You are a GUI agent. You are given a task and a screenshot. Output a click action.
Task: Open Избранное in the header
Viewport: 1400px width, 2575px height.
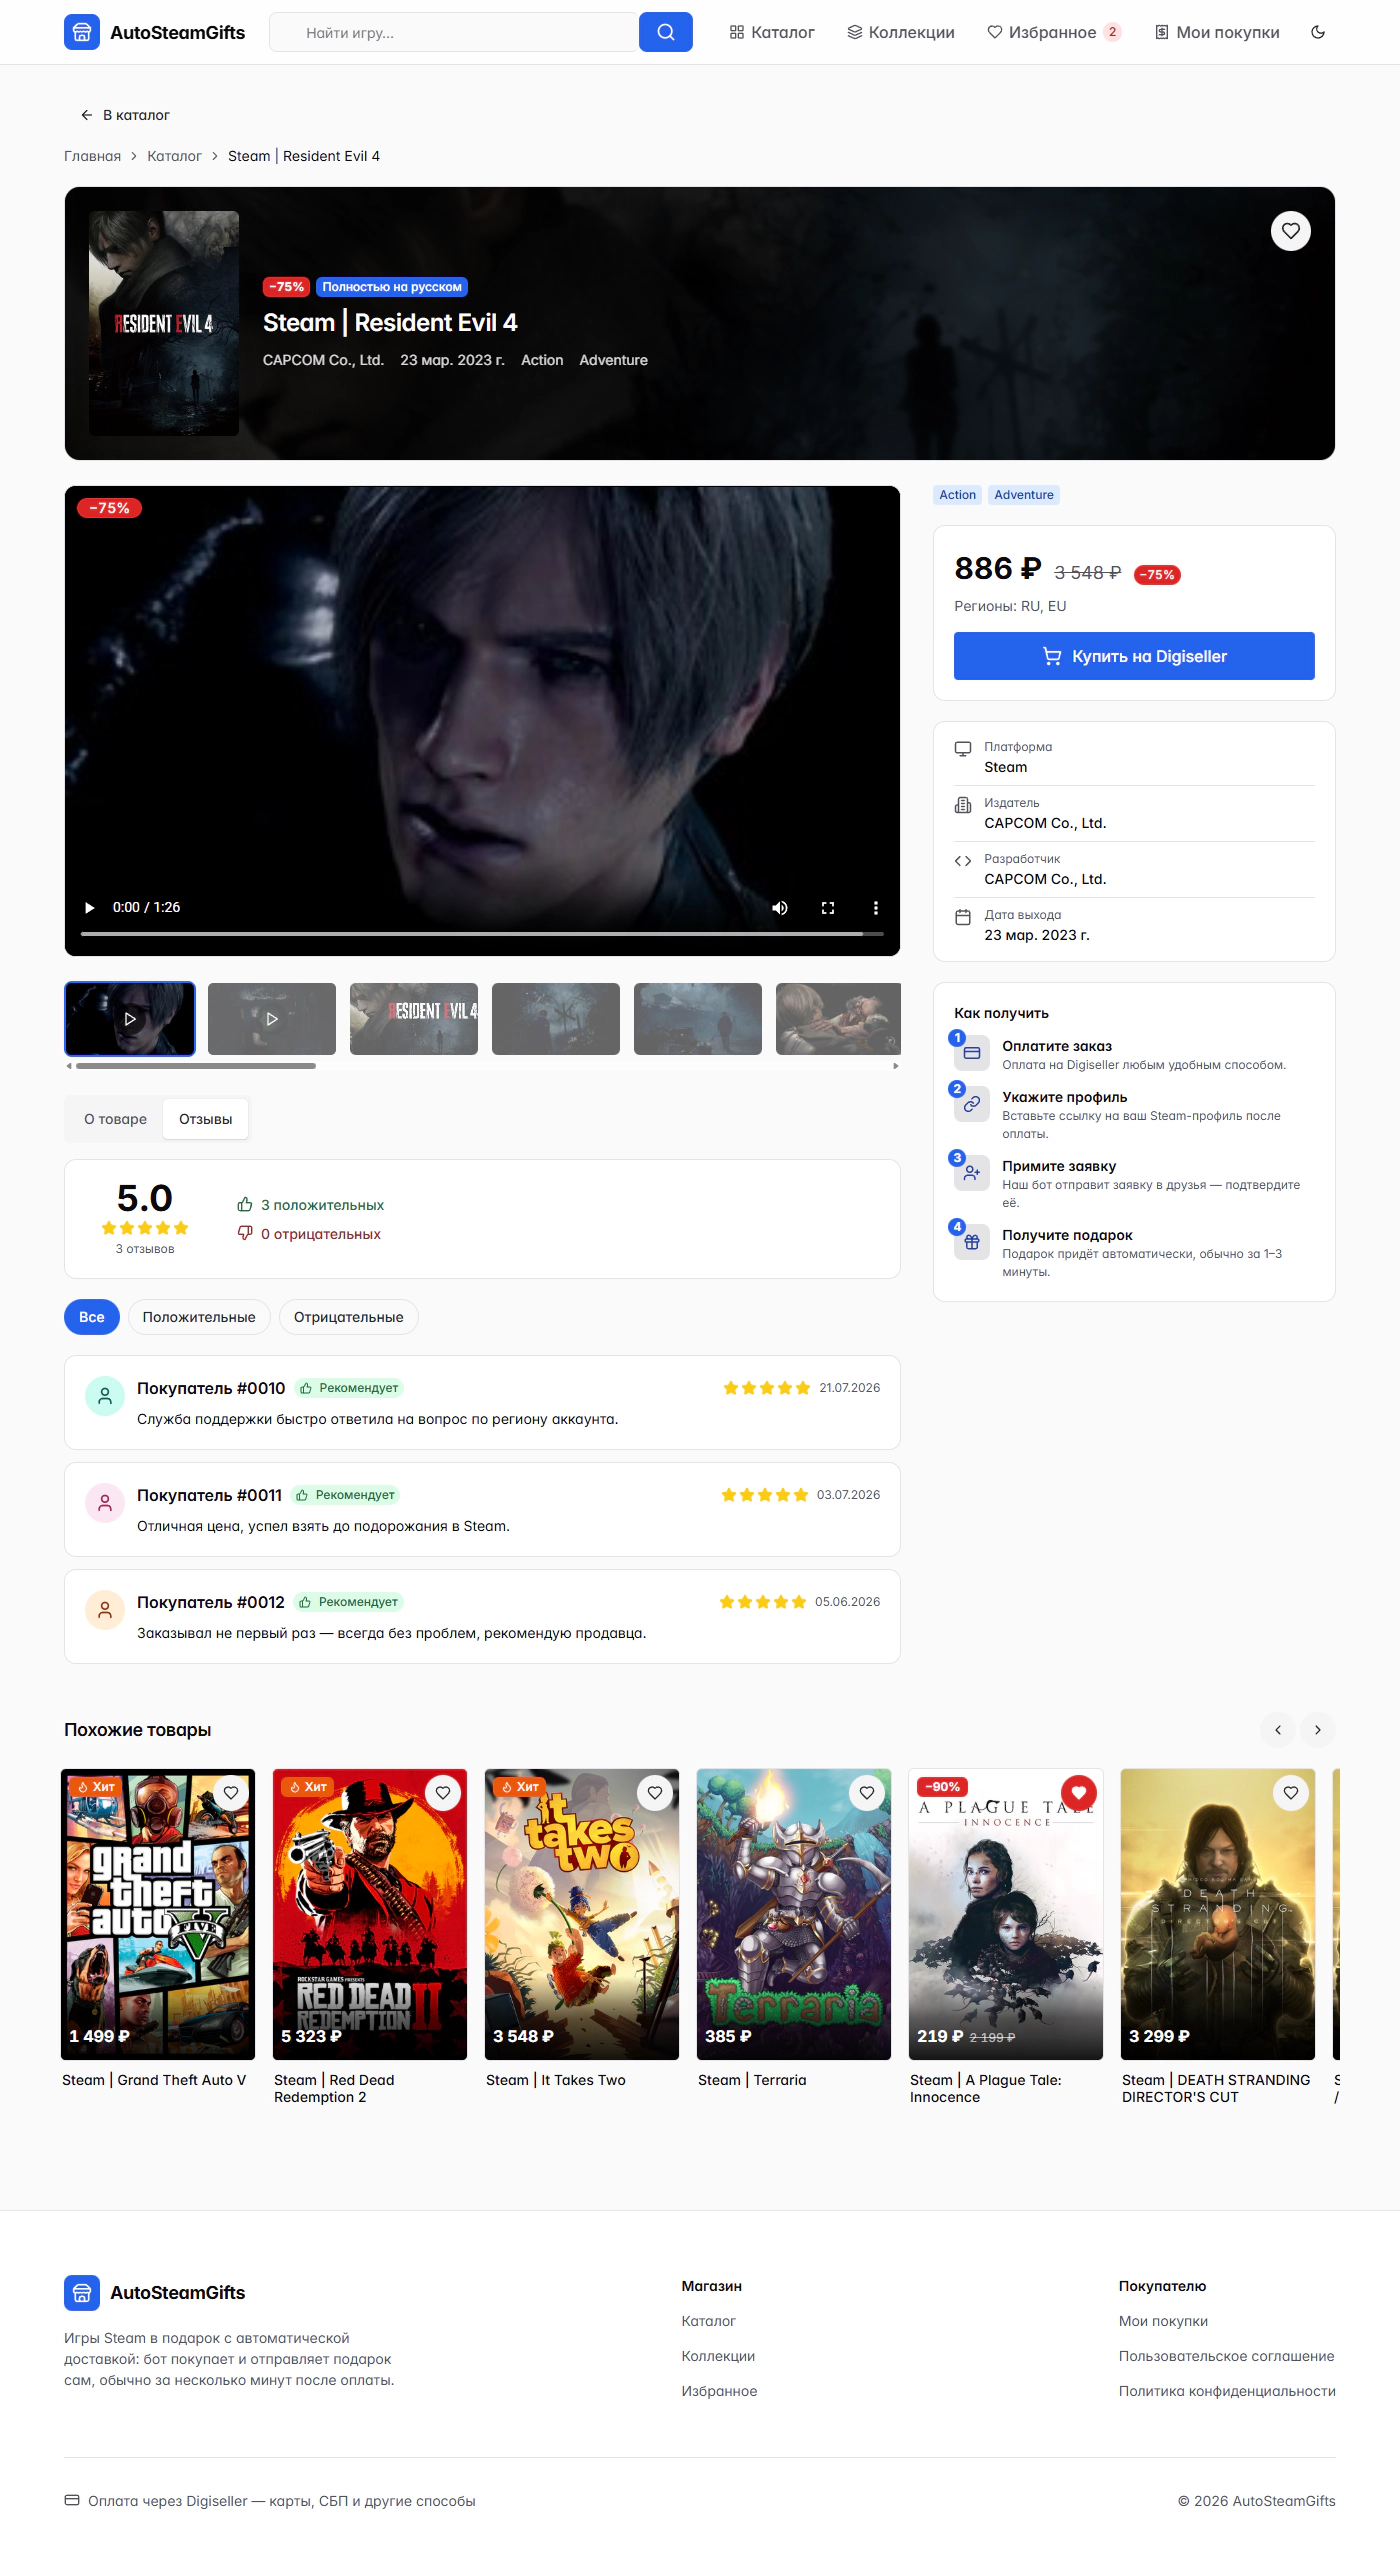[1054, 32]
